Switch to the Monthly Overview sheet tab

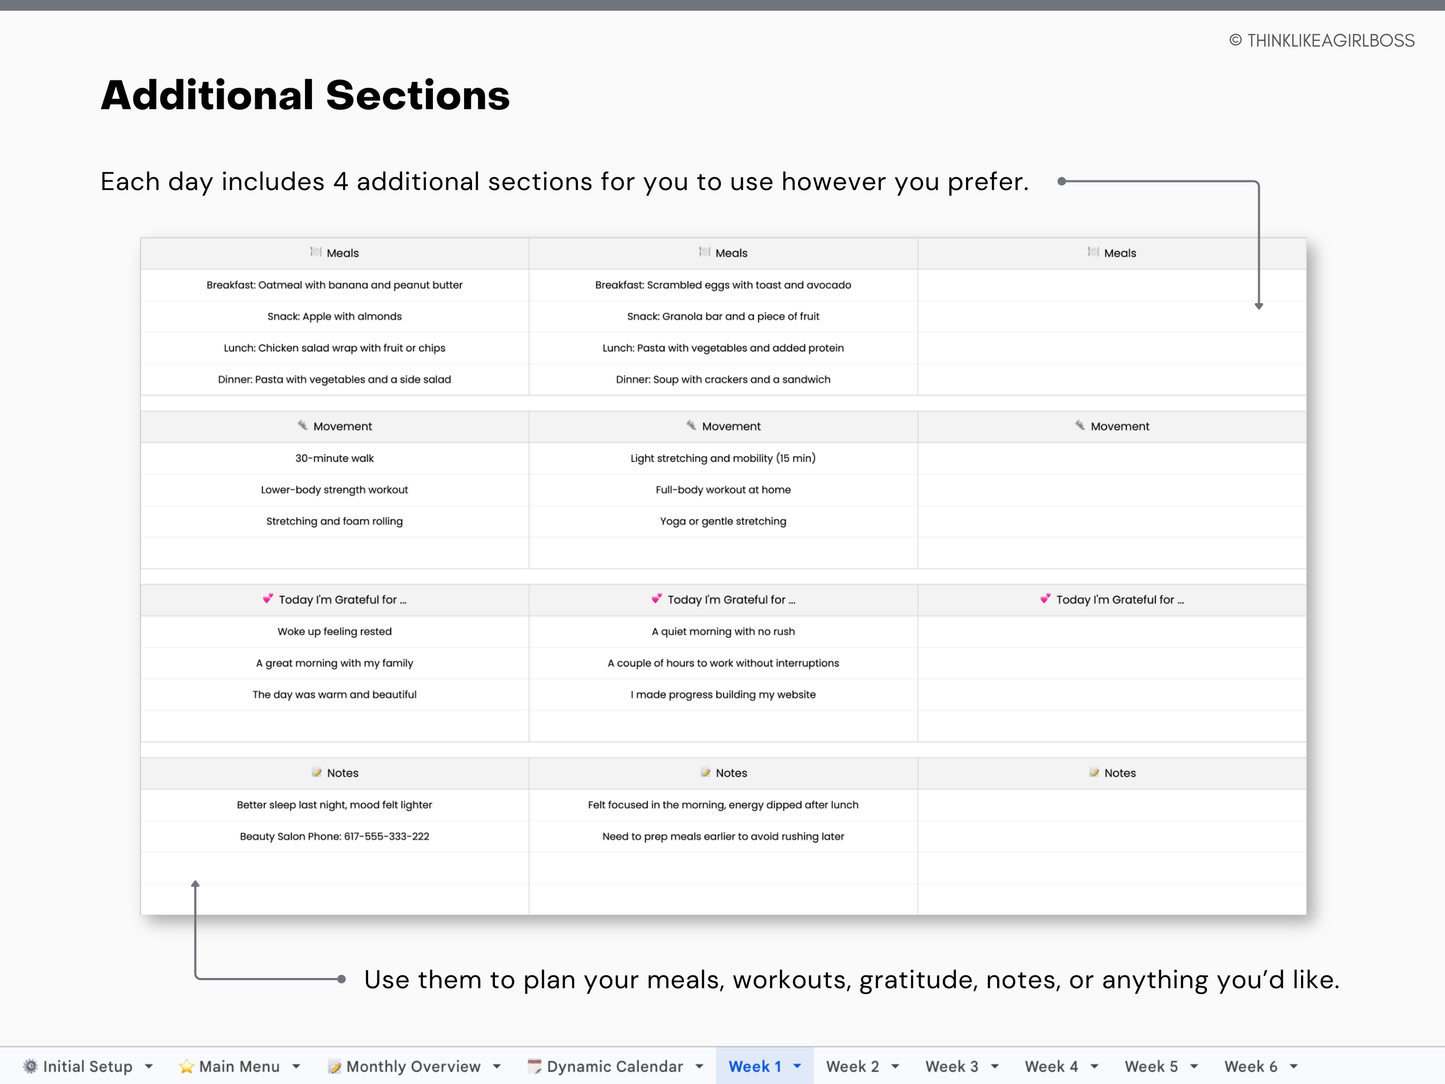[x=412, y=1066]
